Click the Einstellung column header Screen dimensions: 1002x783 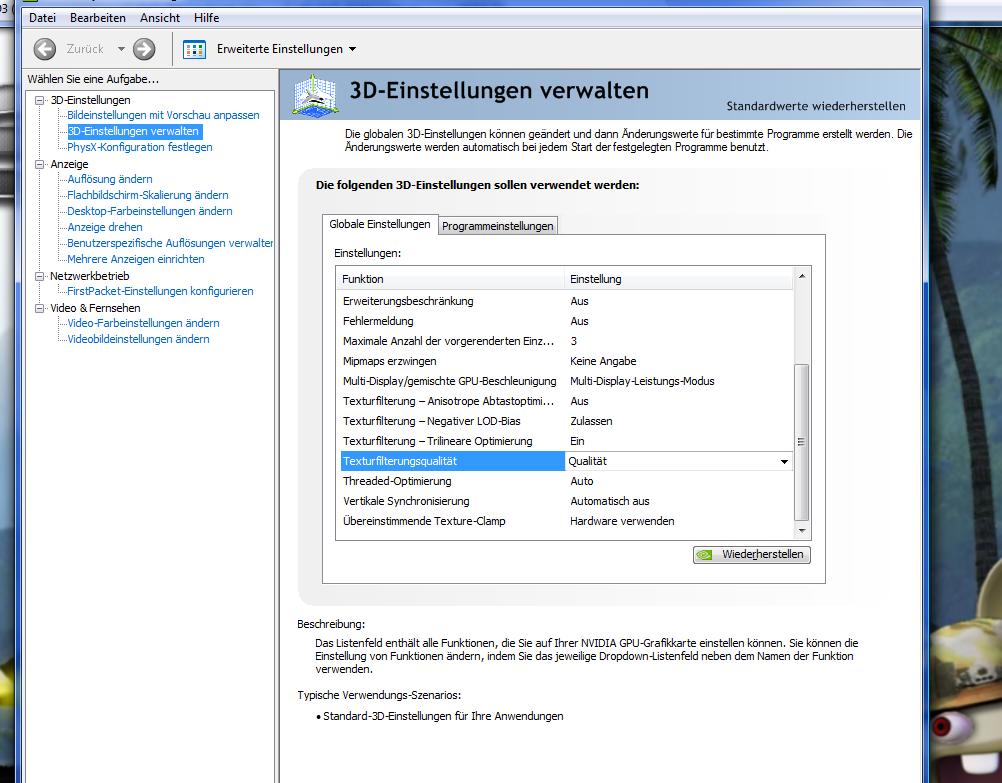[x=679, y=279]
